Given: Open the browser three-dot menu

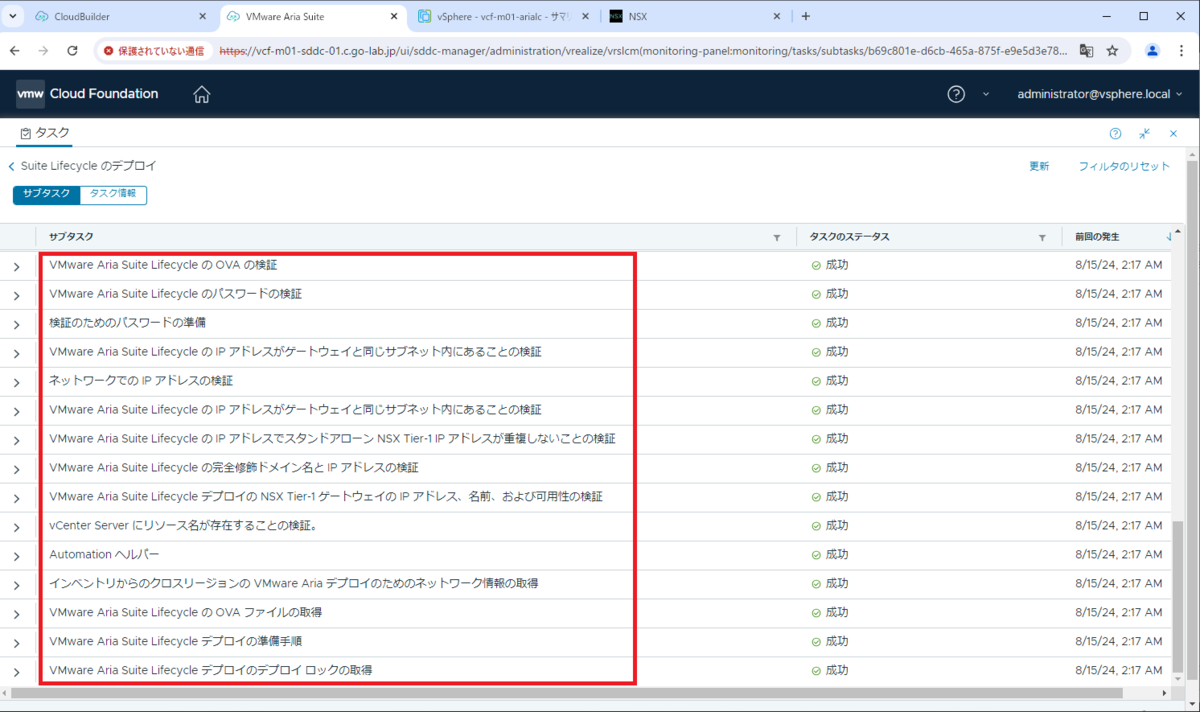Looking at the screenshot, I should tap(1182, 50).
